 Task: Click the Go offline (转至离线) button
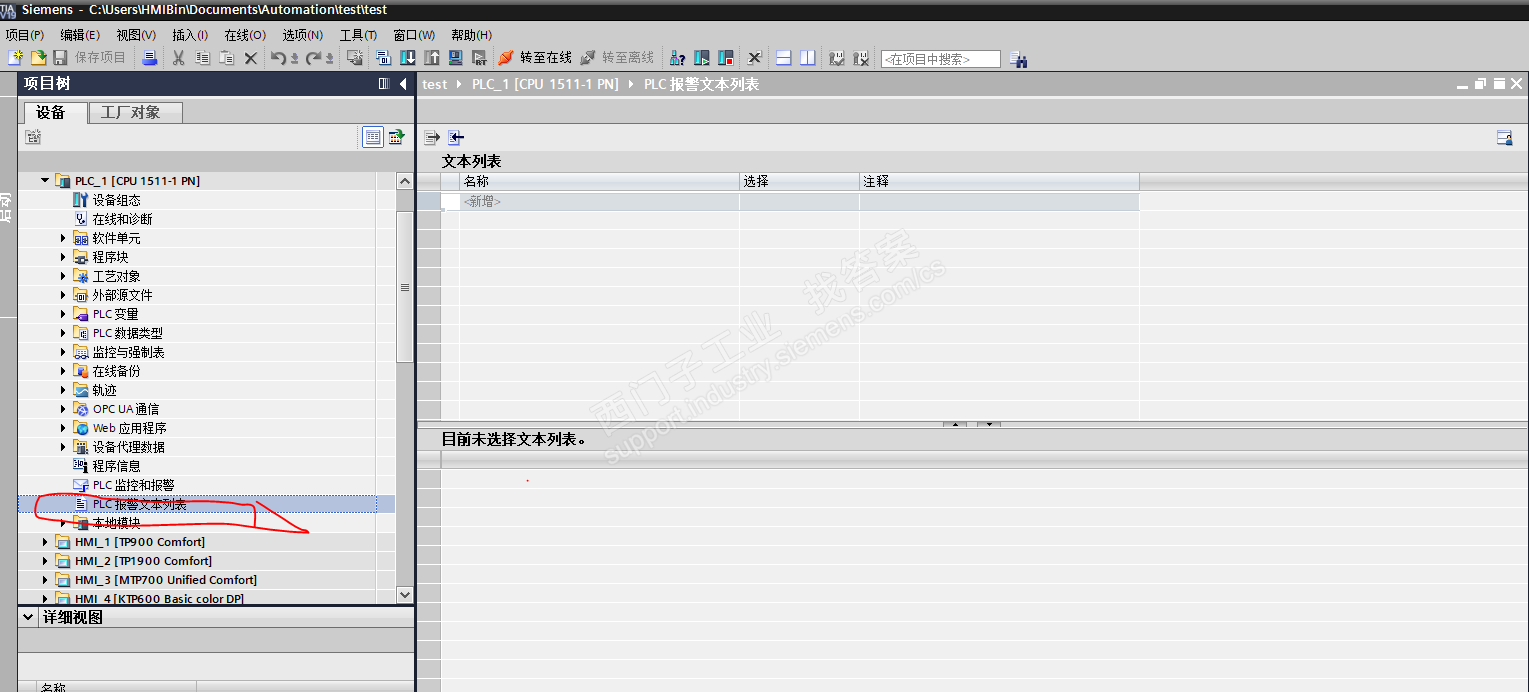pos(617,58)
